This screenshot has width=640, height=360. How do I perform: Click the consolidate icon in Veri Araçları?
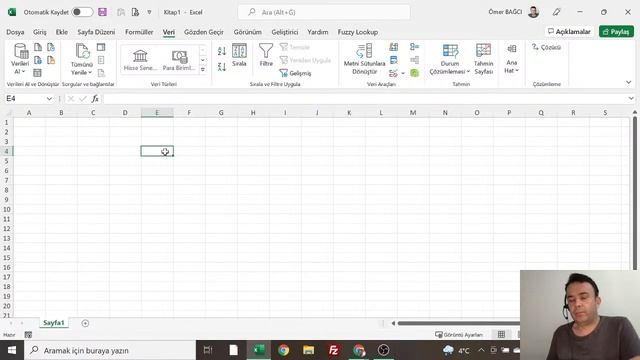pos(414,47)
